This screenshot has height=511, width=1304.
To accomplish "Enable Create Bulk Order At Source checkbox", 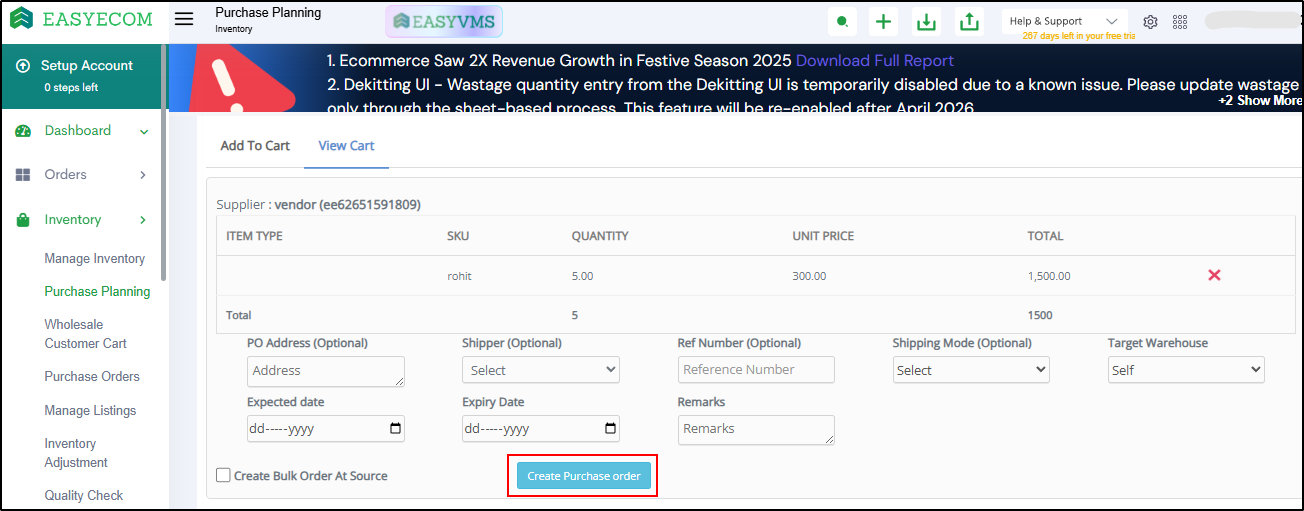I will pyautogui.click(x=223, y=476).
